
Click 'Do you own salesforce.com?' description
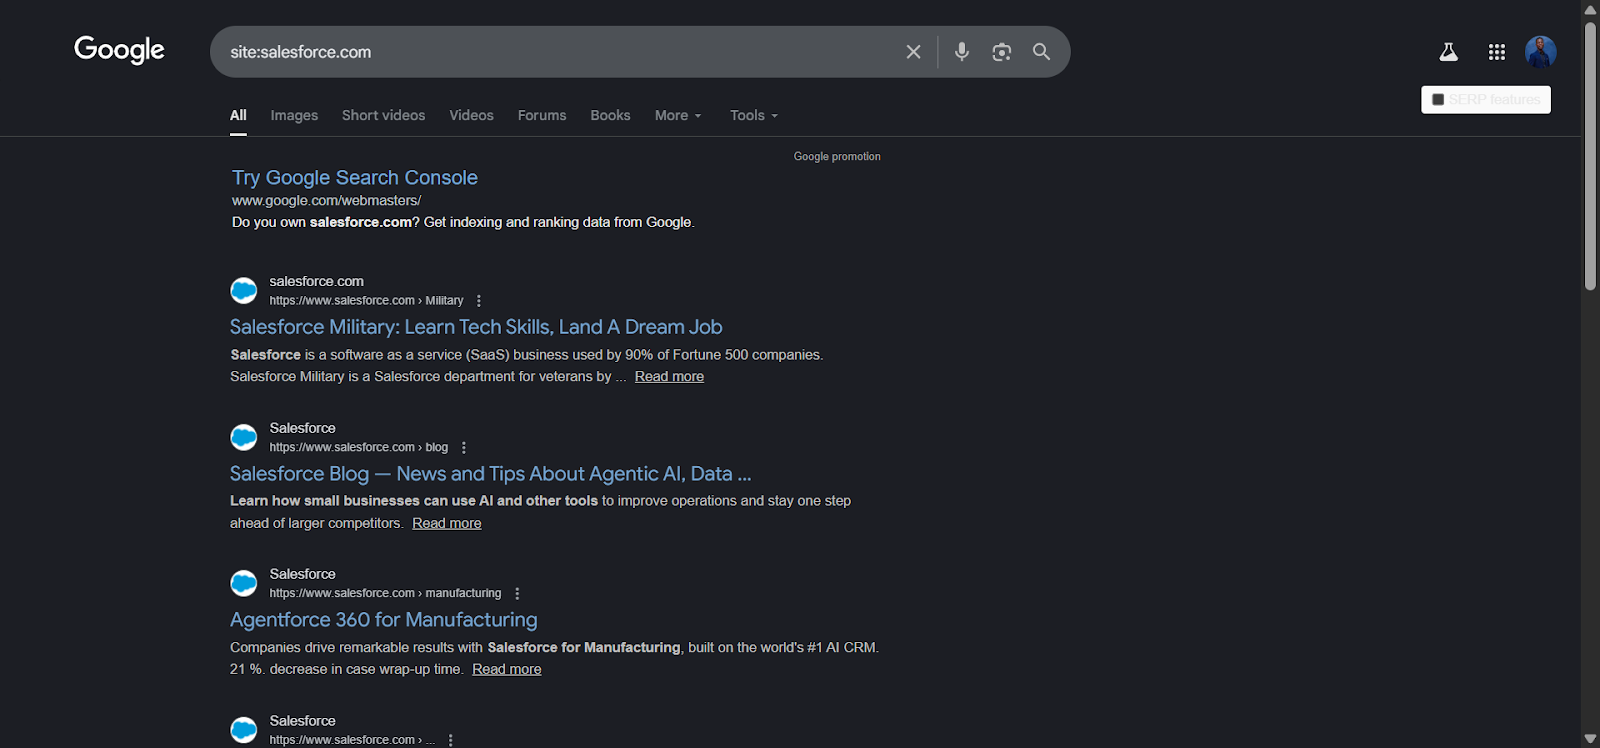463,223
